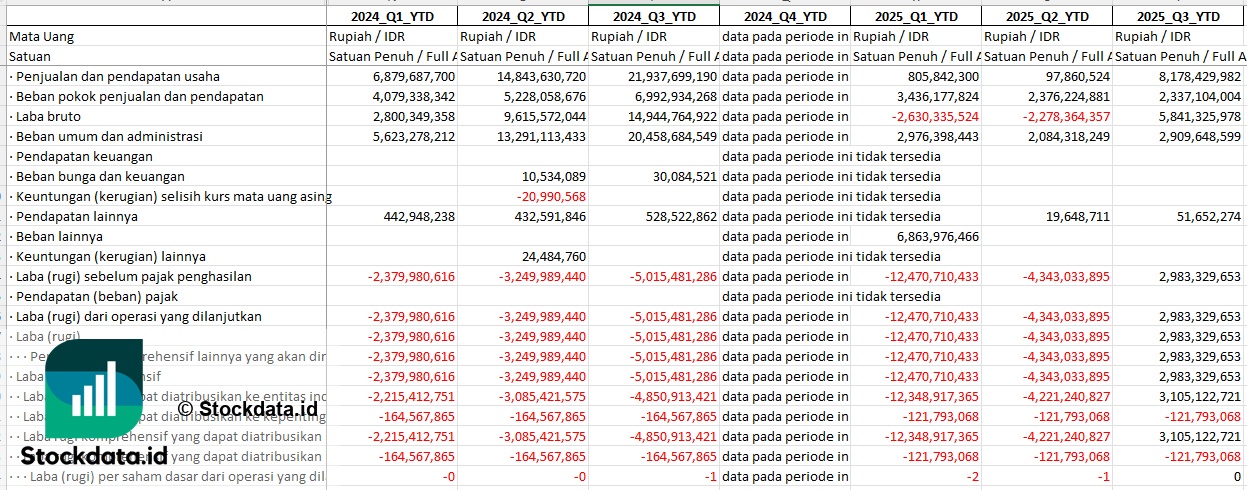The image size is (1247, 490).
Task: Click the Pendapatan lainnya value 51,652,274
Action: (1205, 216)
